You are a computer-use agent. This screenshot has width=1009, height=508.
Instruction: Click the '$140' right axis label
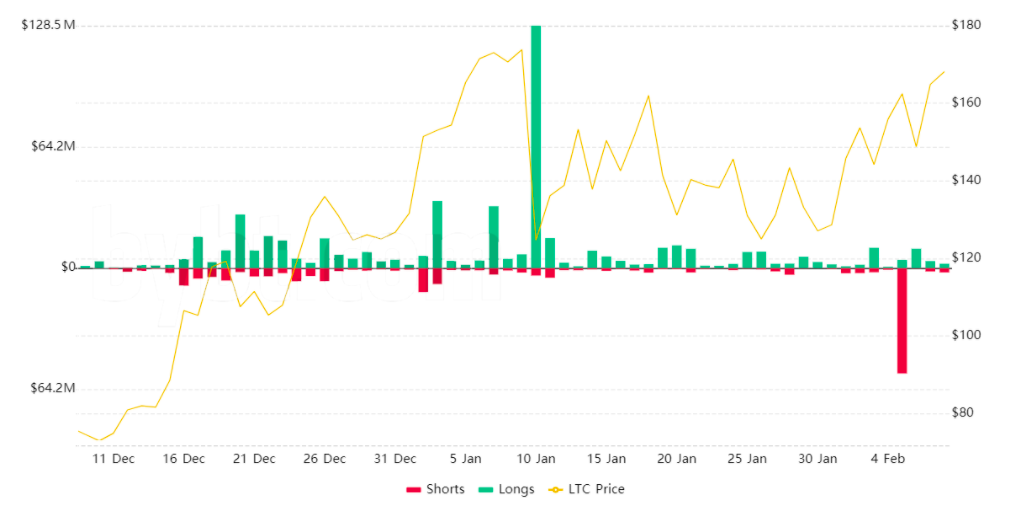pyautogui.click(x=967, y=180)
